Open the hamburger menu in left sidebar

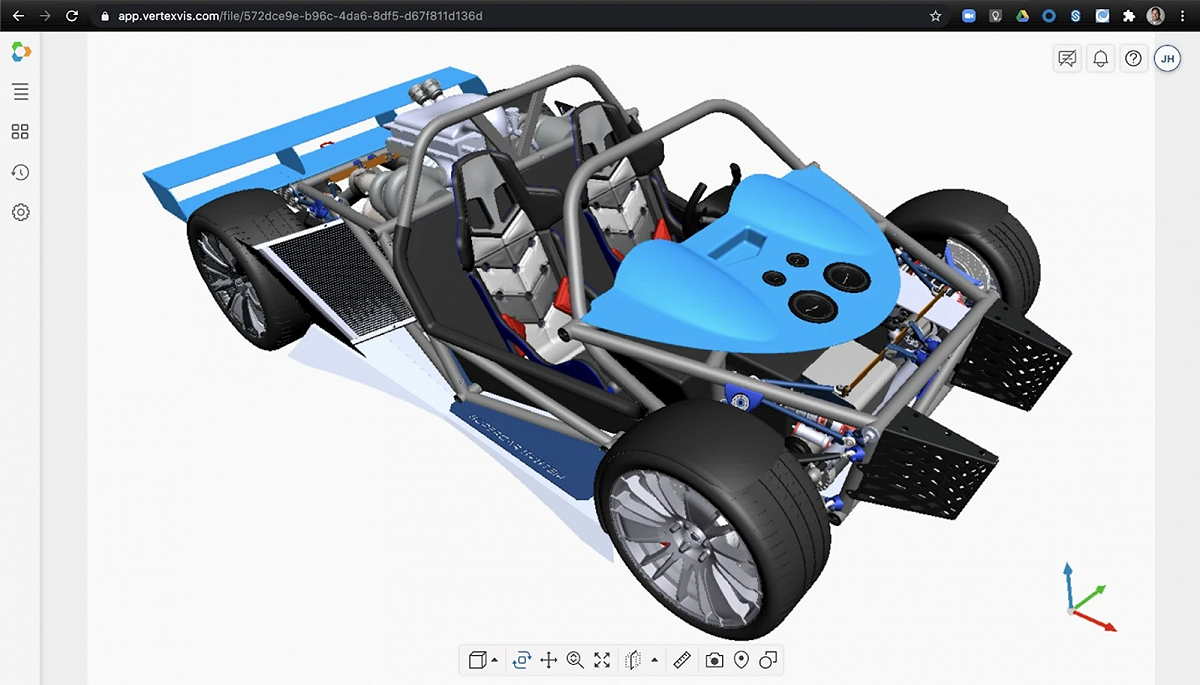click(x=20, y=92)
